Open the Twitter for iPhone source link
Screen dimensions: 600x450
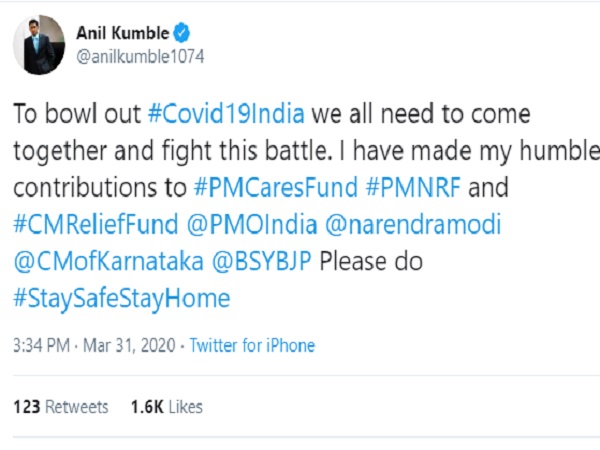pyautogui.click(x=252, y=346)
